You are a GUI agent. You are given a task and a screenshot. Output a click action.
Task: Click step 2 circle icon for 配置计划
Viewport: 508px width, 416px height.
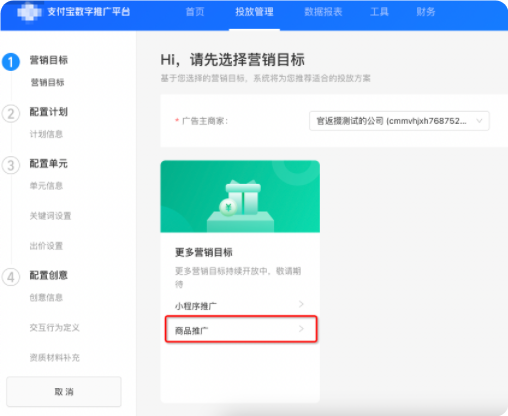[11, 114]
